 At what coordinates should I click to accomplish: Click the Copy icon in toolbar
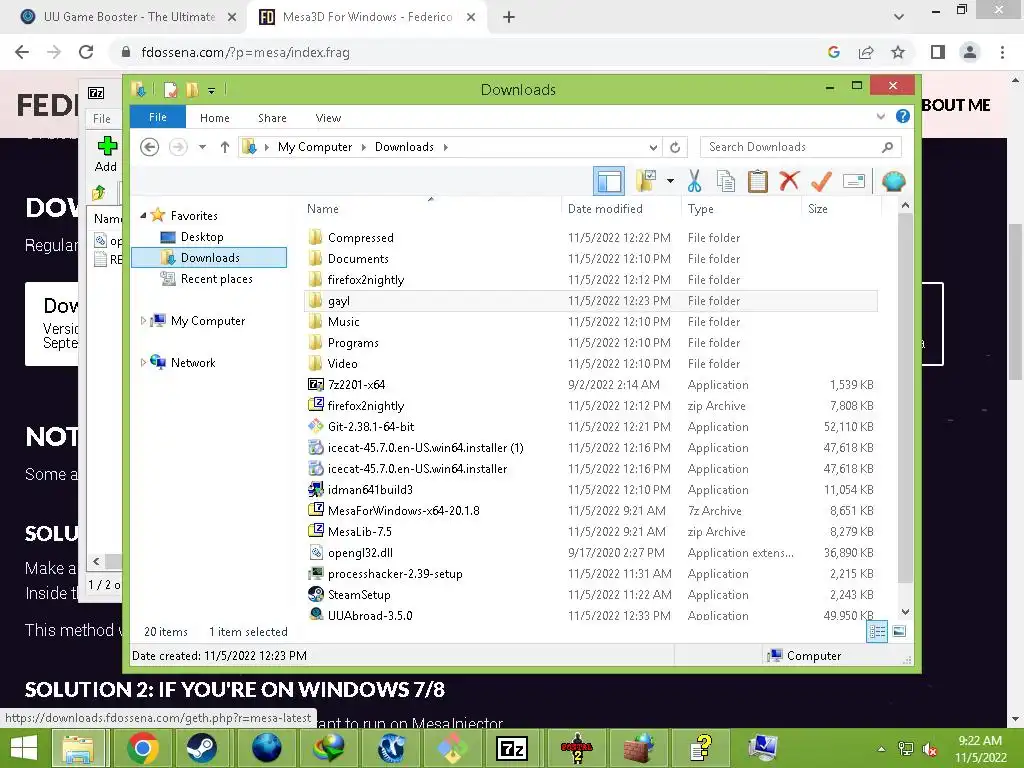coord(726,181)
